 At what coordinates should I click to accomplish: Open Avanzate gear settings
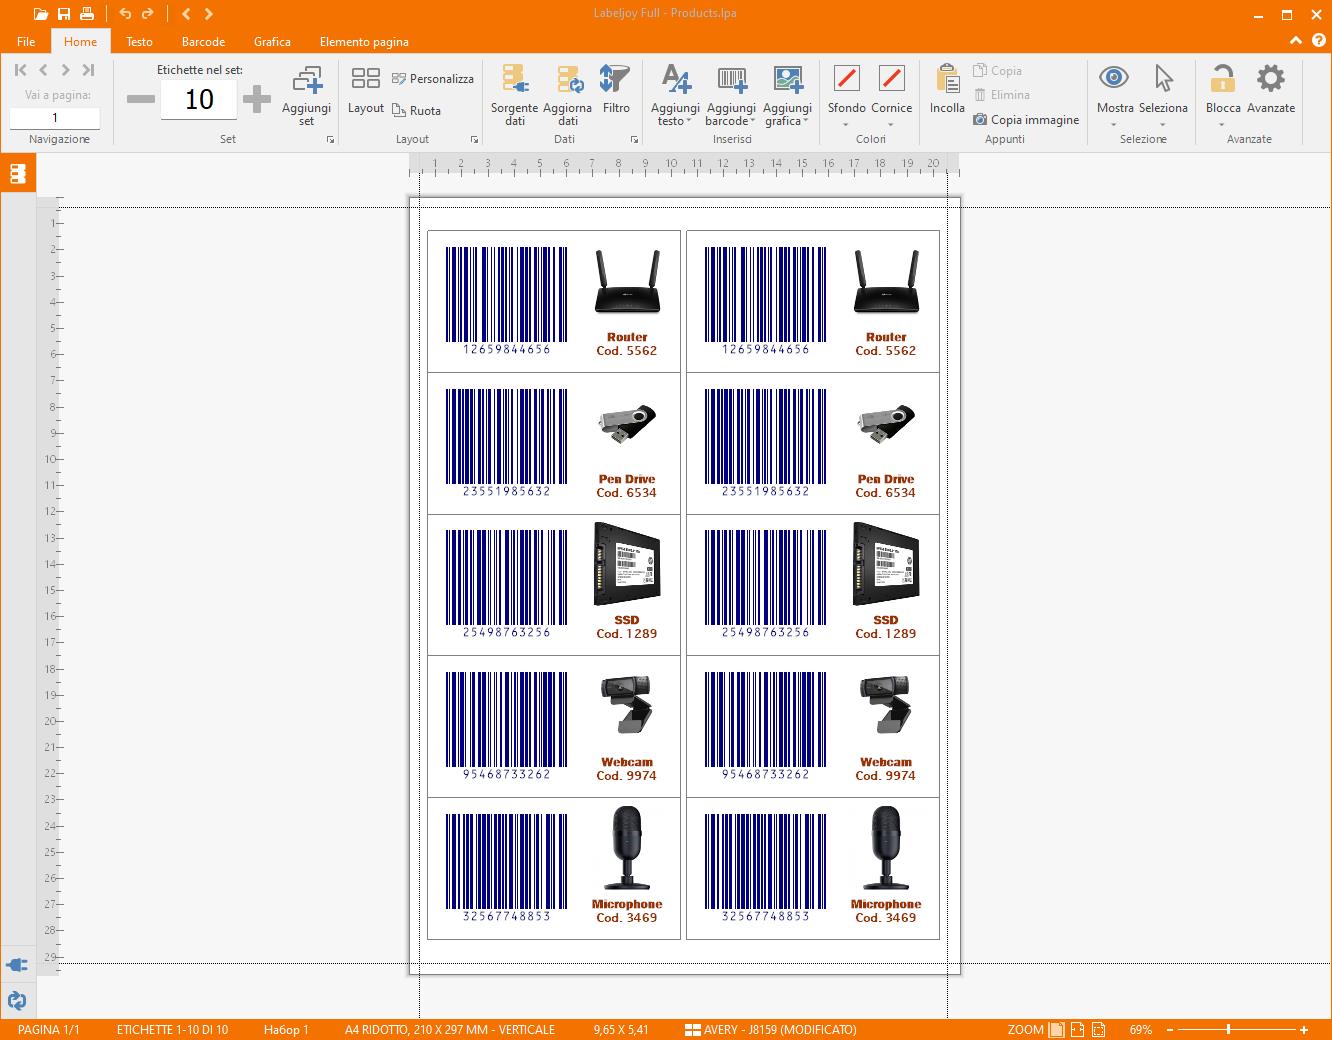click(x=1271, y=90)
